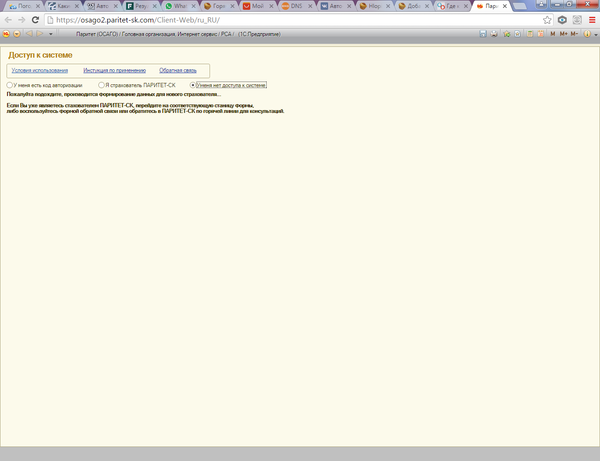
Task: Click the get link document icon
Action: 517,34
